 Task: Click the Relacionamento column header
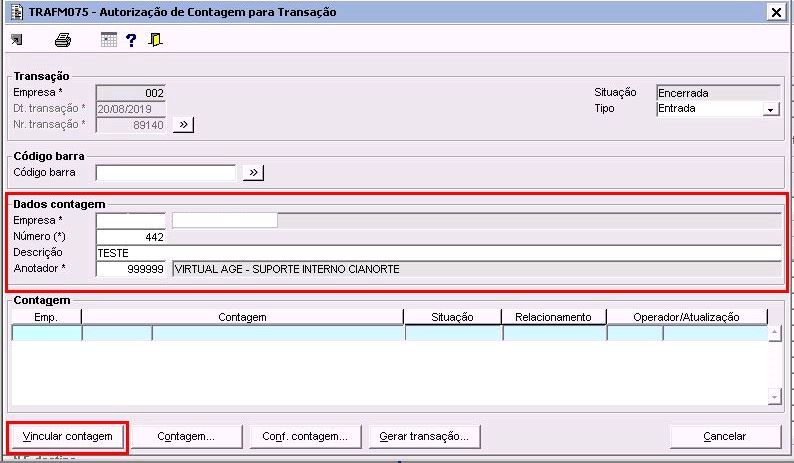tap(553, 317)
